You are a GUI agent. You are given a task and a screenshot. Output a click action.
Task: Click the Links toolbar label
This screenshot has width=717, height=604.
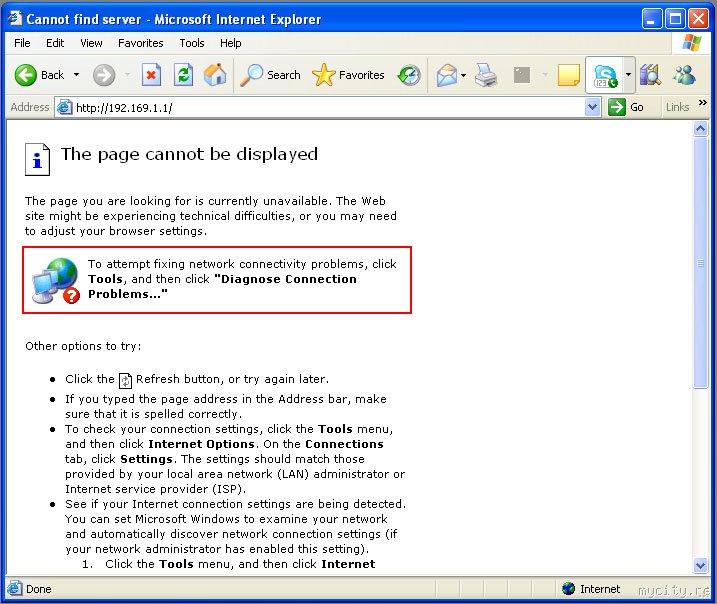(677, 107)
